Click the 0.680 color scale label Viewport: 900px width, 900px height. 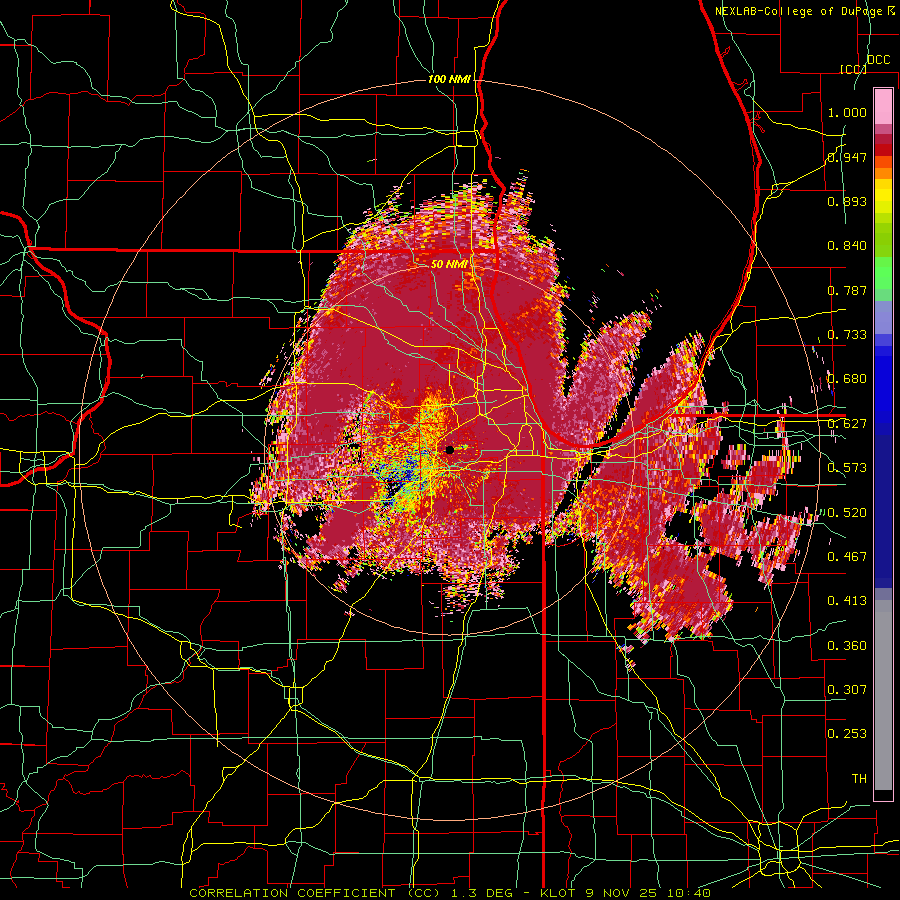coord(847,379)
